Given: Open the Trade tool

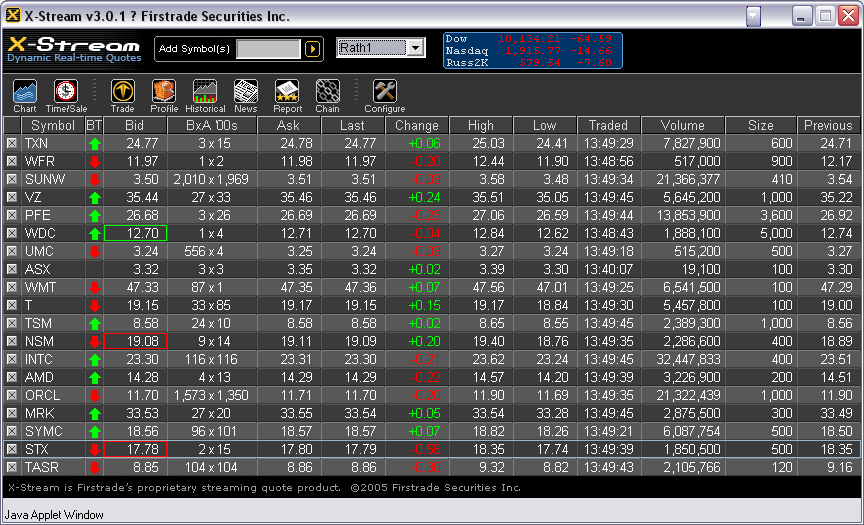Looking at the screenshot, I should click(x=122, y=96).
